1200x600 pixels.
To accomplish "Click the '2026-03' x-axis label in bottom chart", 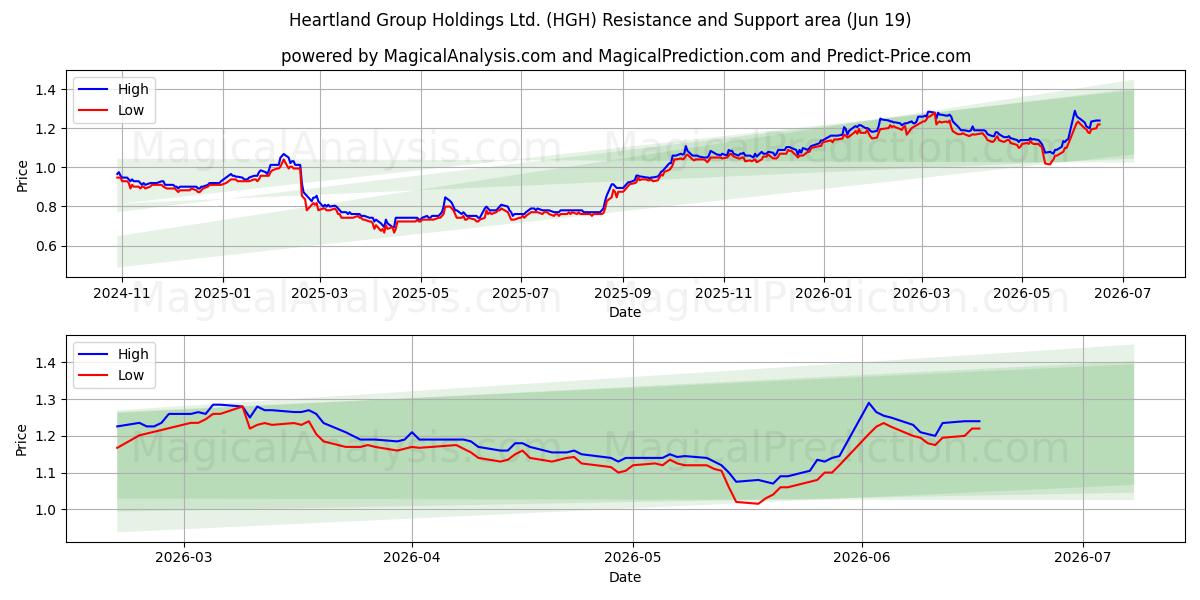I will (184, 559).
